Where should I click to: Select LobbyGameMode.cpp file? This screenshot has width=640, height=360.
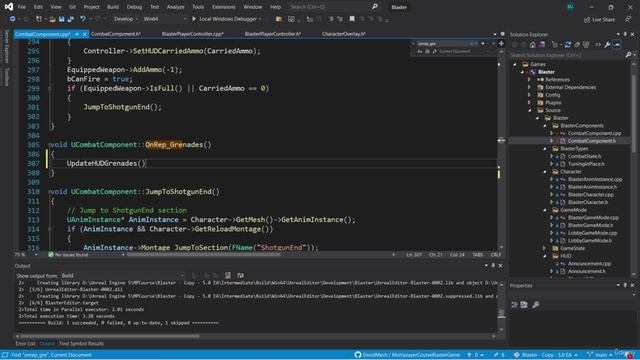pyautogui.click(x=592, y=233)
